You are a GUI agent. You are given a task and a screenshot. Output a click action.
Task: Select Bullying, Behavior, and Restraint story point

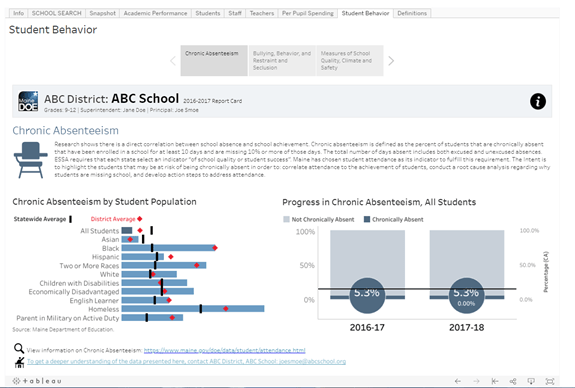(x=282, y=61)
